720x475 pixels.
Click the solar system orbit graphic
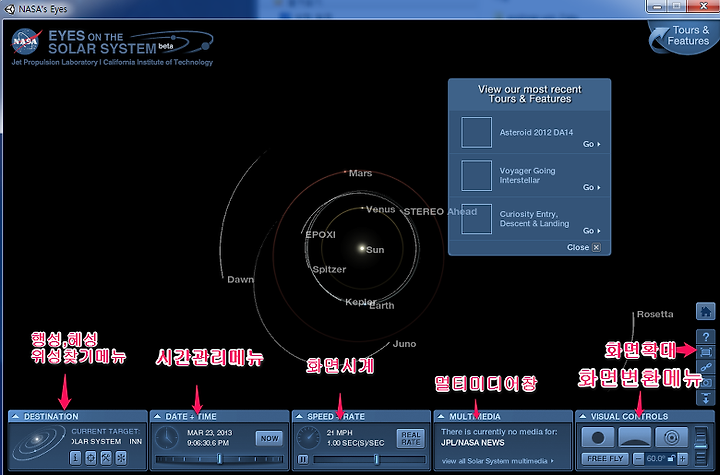pyautogui.click(x=39, y=443)
